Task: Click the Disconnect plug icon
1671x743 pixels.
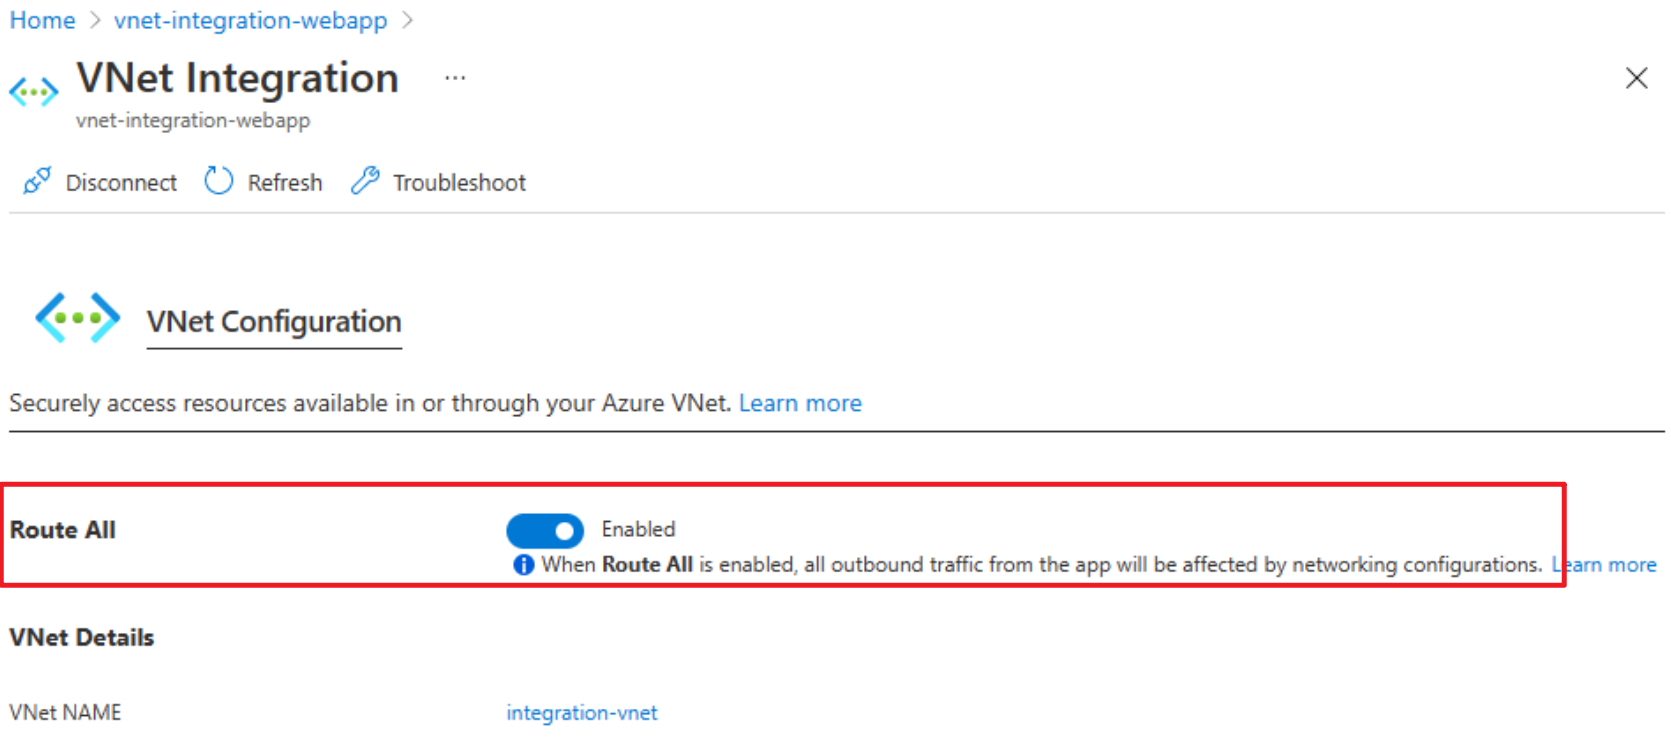Action: click(37, 181)
